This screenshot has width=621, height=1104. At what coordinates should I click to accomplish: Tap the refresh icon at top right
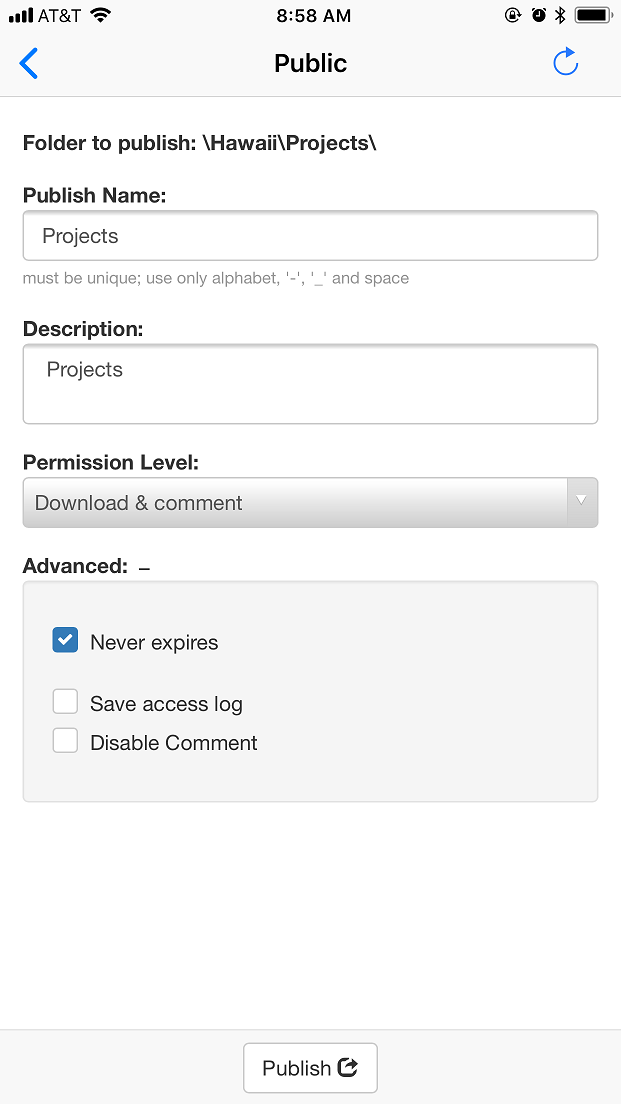coord(566,61)
